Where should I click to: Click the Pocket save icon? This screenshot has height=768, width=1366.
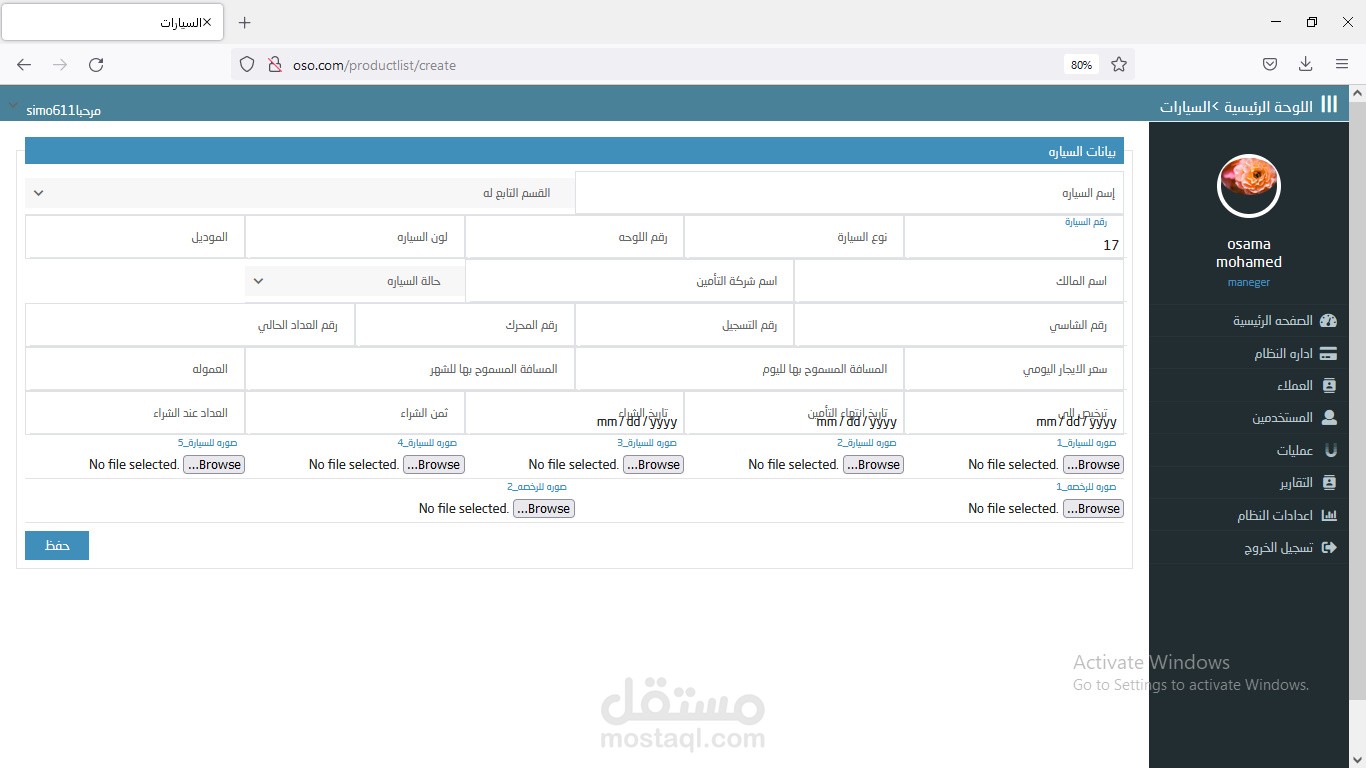point(1269,65)
